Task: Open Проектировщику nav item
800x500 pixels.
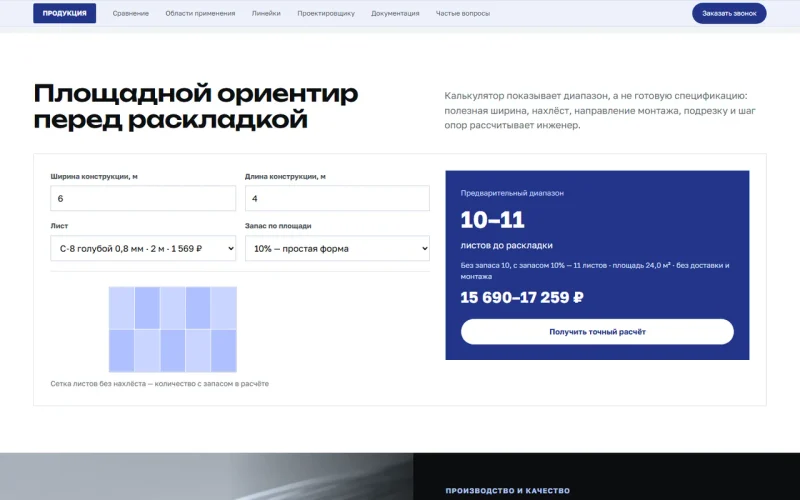Action: [x=326, y=13]
